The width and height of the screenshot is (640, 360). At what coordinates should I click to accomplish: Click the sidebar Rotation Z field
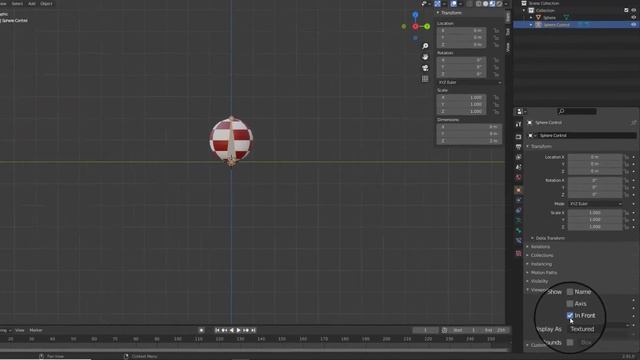coord(461,74)
